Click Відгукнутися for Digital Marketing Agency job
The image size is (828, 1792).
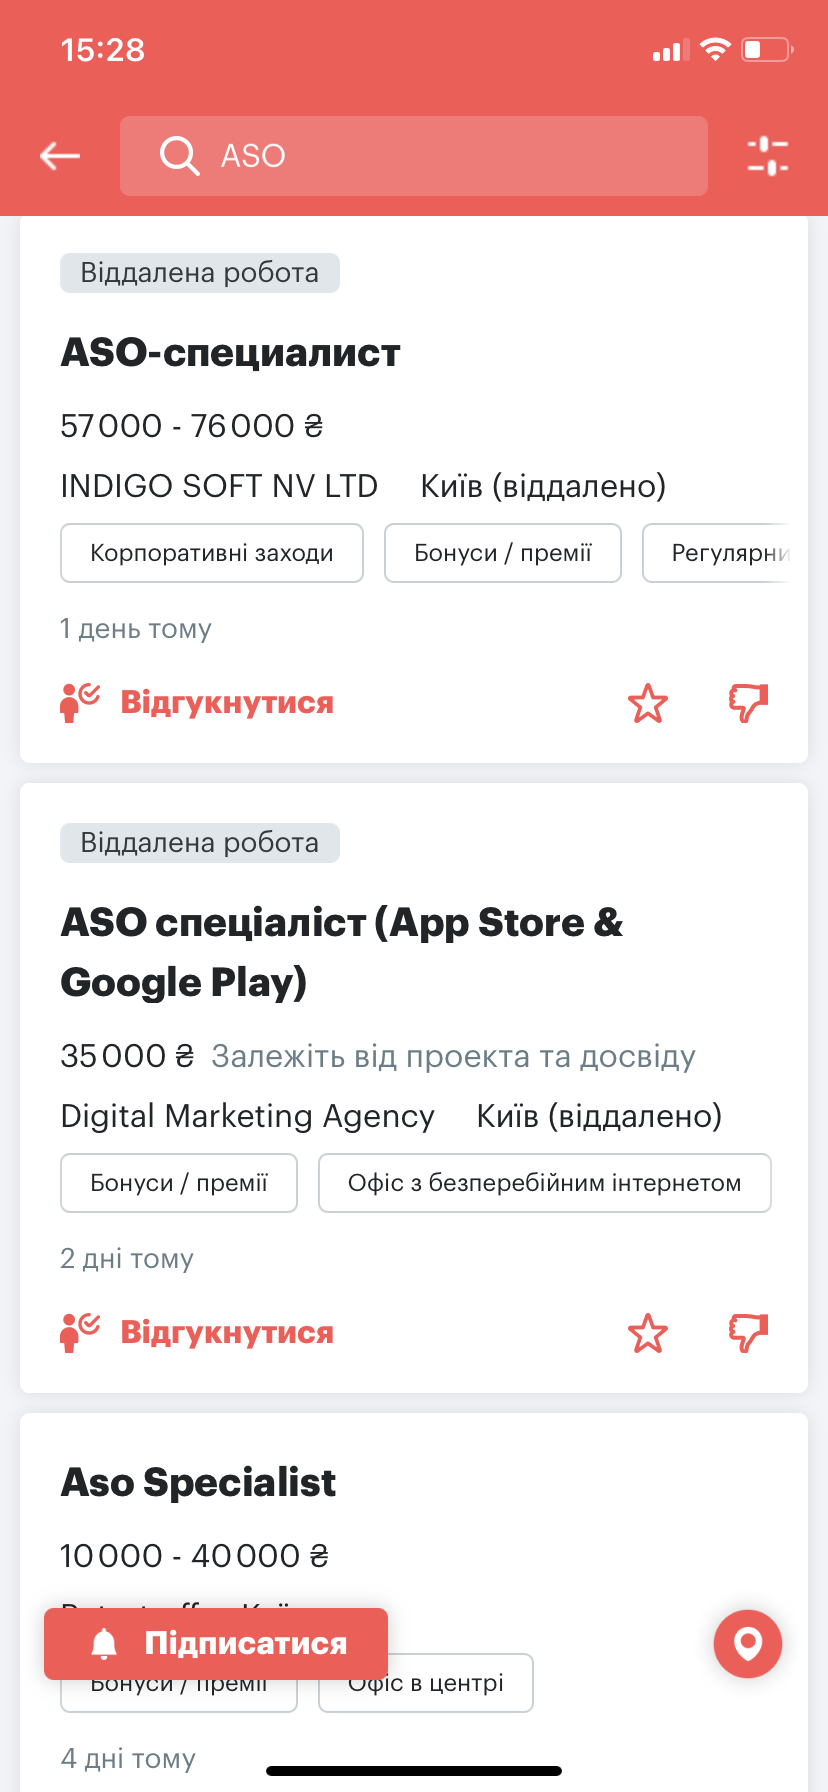[x=226, y=1333]
